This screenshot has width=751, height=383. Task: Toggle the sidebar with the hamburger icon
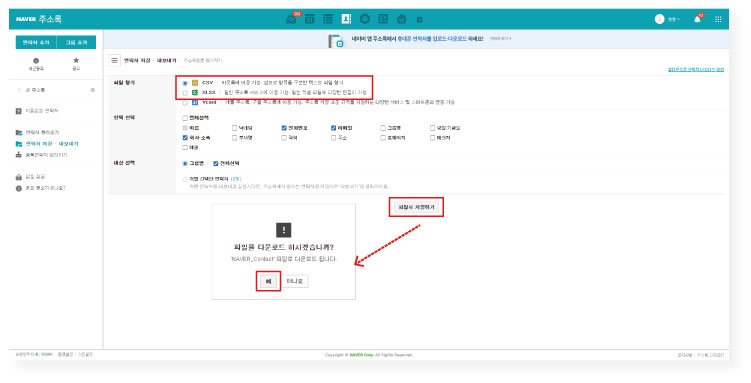click(x=114, y=60)
